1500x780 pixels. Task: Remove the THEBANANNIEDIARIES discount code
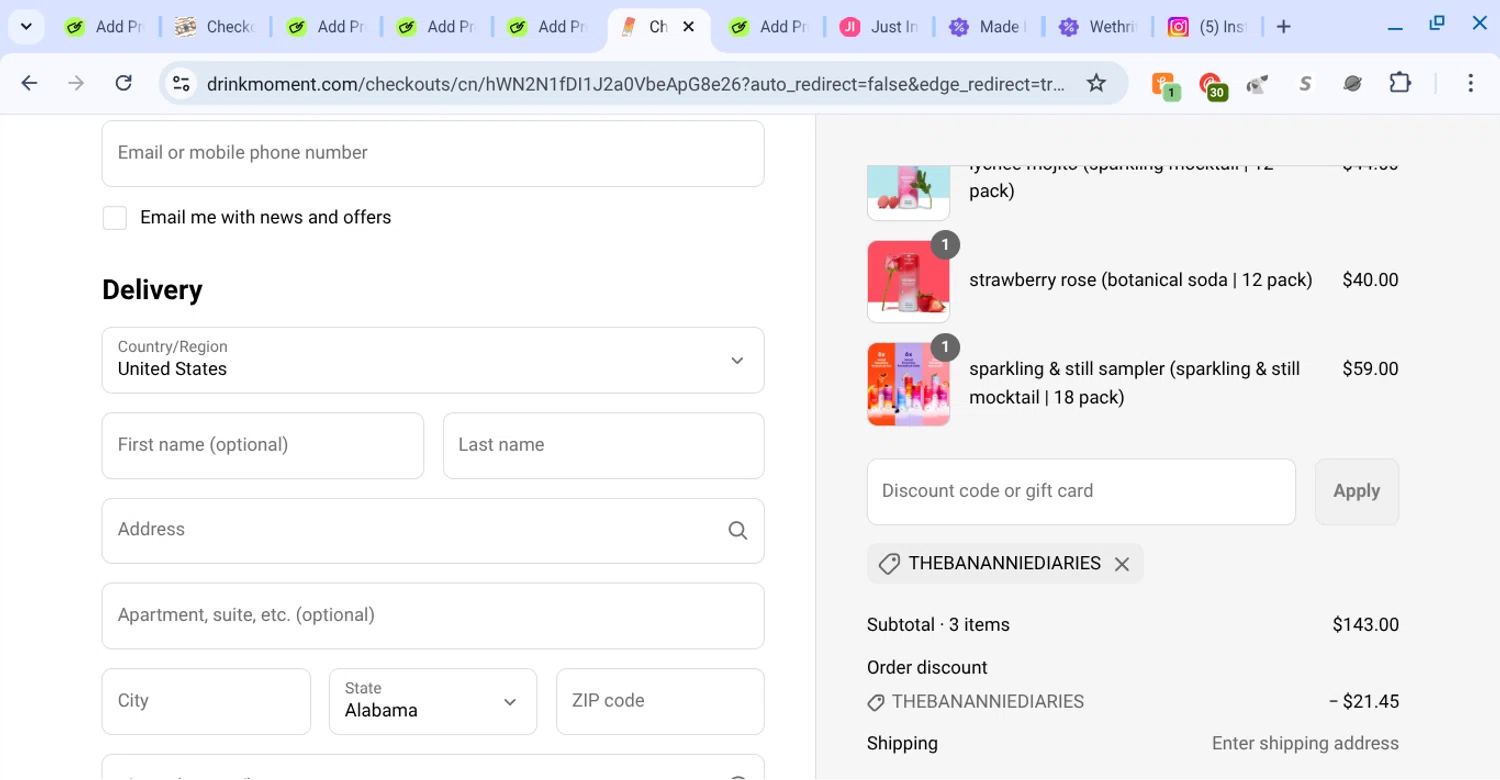1122,564
